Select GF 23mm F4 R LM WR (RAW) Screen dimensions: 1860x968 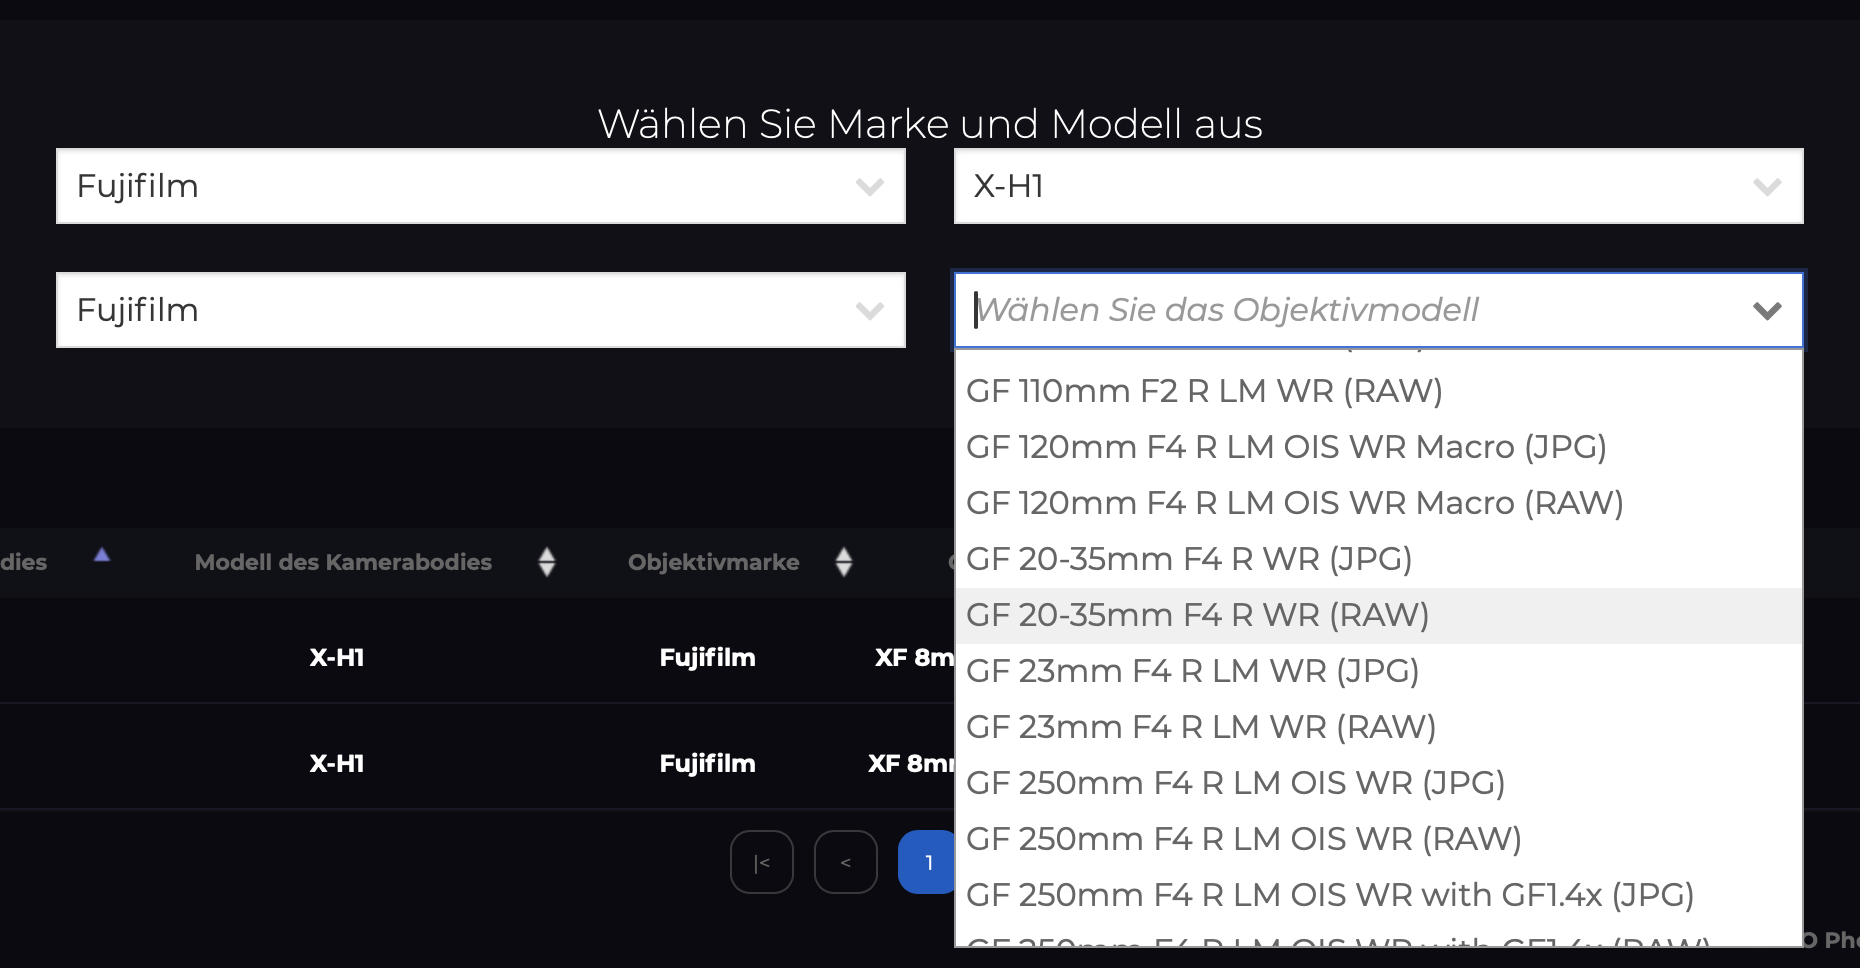pyautogui.click(x=1379, y=727)
